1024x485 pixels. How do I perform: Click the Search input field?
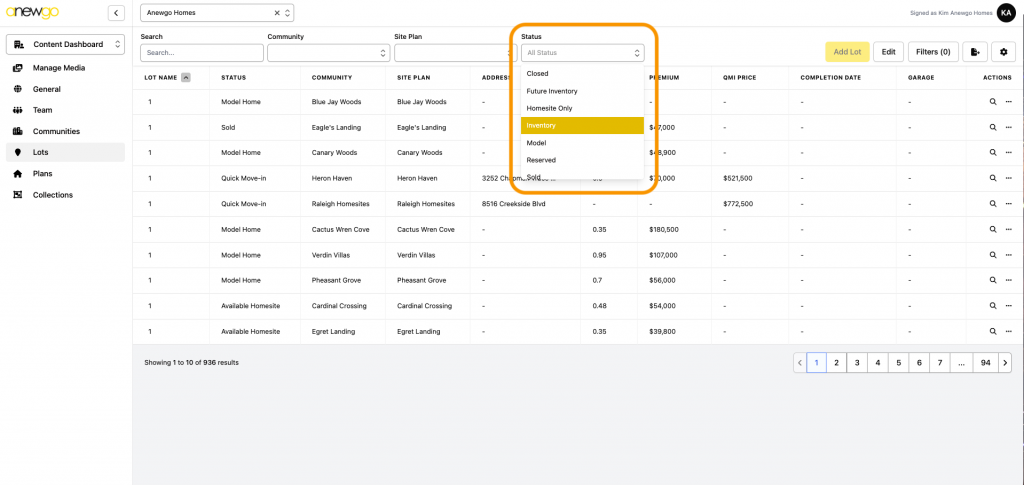[202, 53]
